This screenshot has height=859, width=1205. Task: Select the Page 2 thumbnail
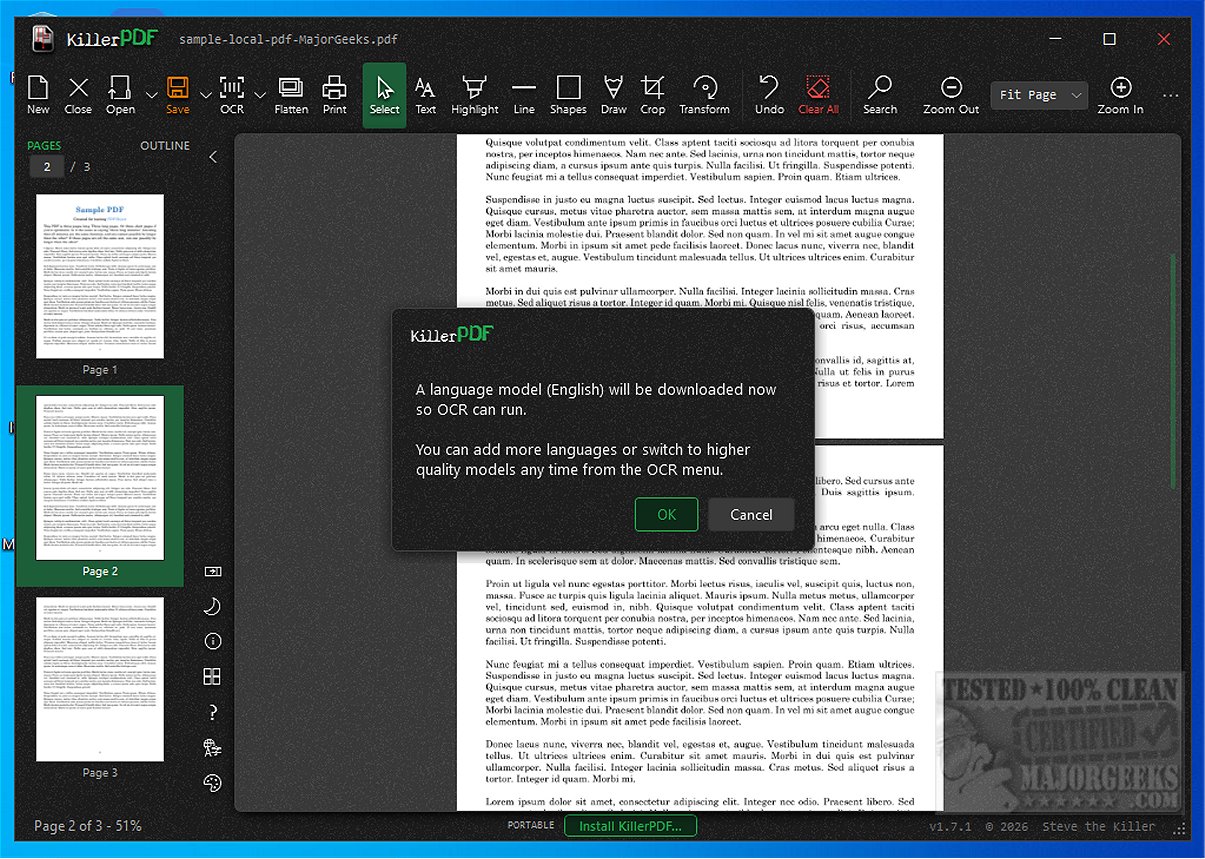[x=100, y=478]
